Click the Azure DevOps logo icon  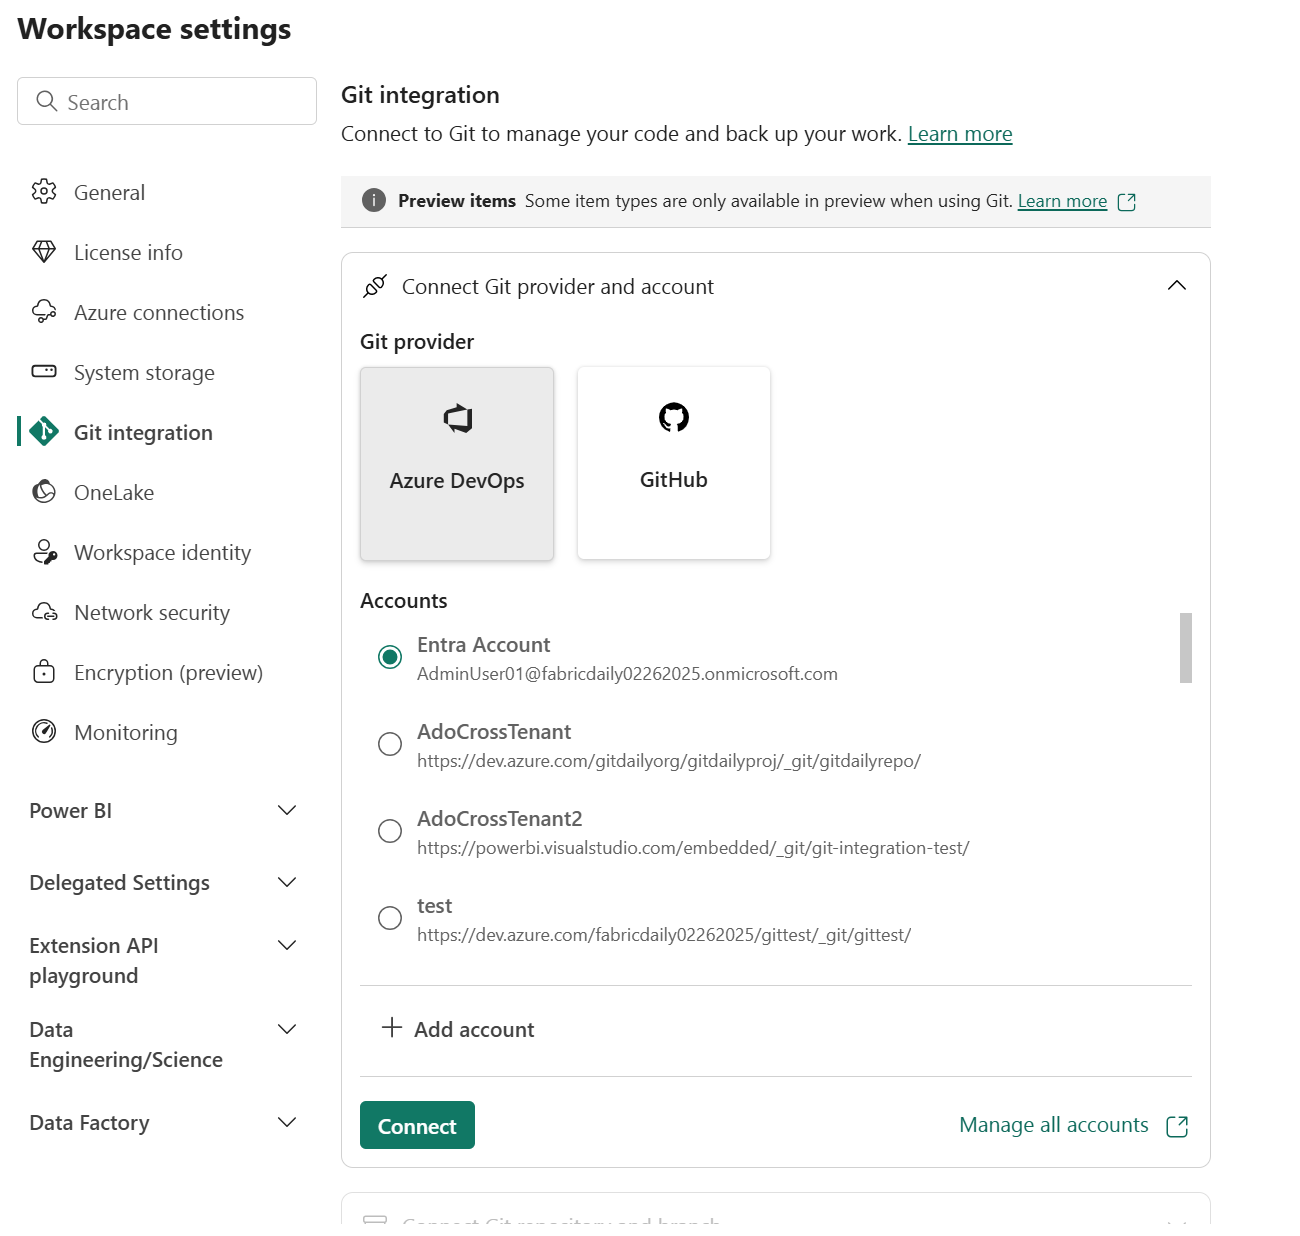pyautogui.click(x=458, y=418)
